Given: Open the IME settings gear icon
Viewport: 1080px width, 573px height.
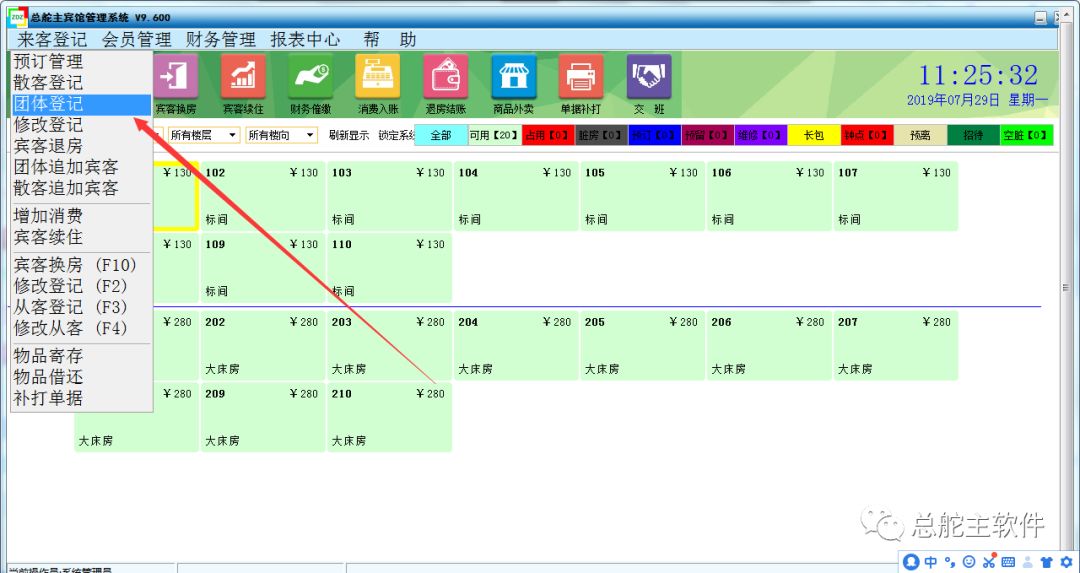Looking at the screenshot, I should 1066,562.
